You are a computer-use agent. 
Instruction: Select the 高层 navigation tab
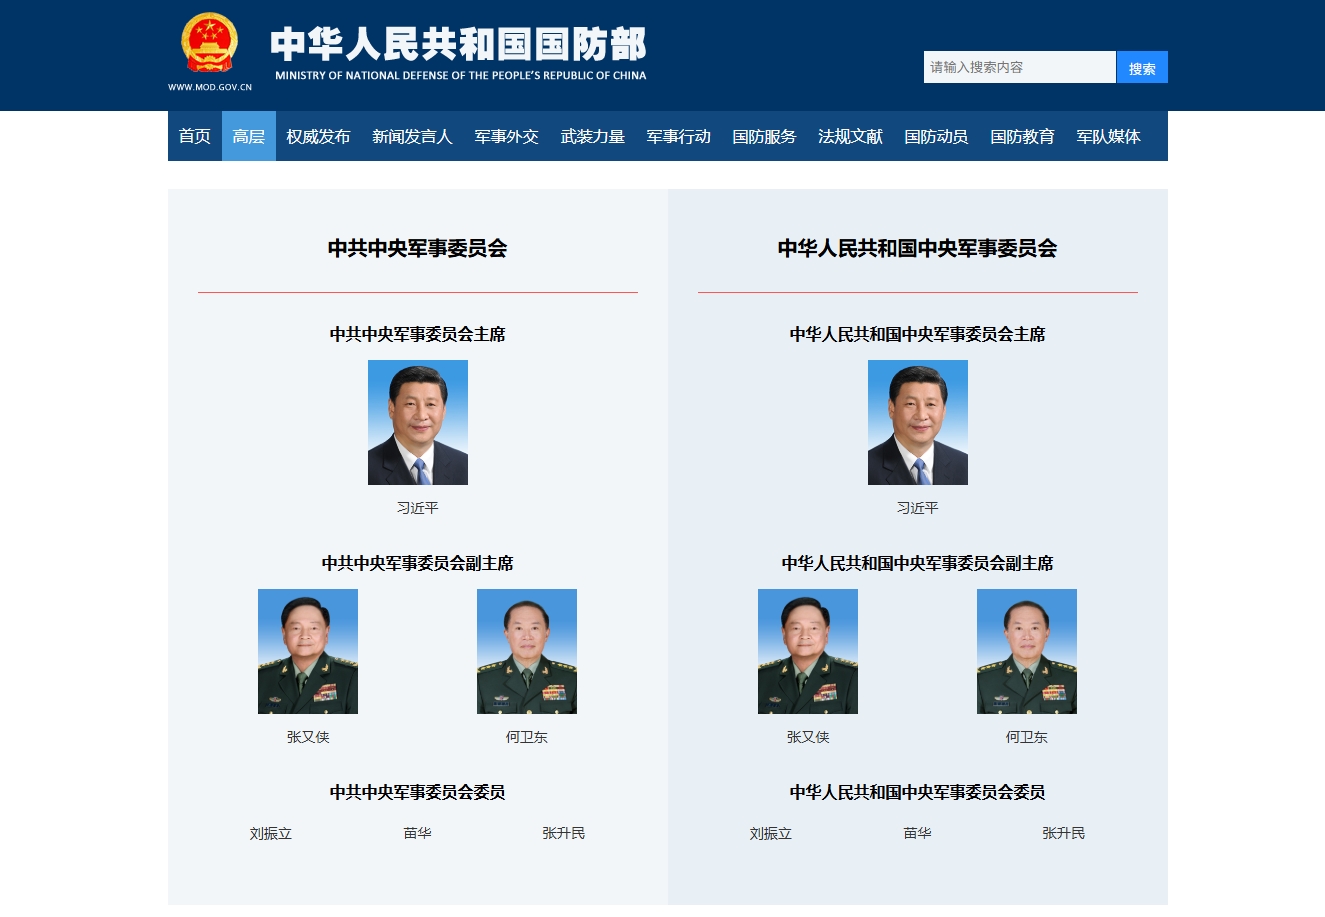pyautogui.click(x=249, y=136)
